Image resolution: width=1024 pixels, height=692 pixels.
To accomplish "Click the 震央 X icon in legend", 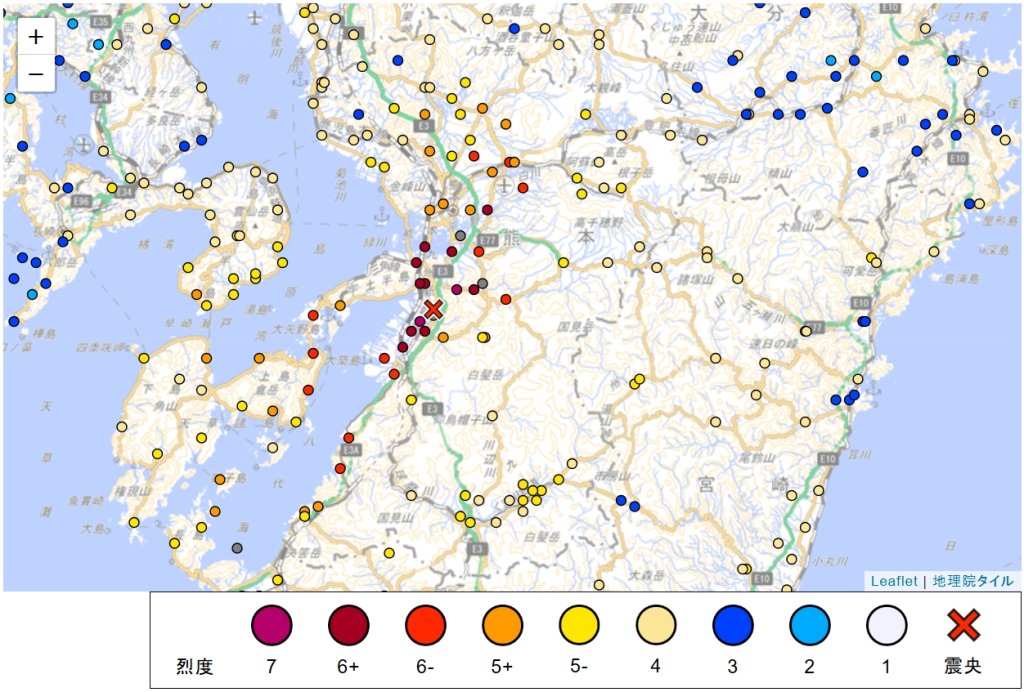I will (964, 625).
